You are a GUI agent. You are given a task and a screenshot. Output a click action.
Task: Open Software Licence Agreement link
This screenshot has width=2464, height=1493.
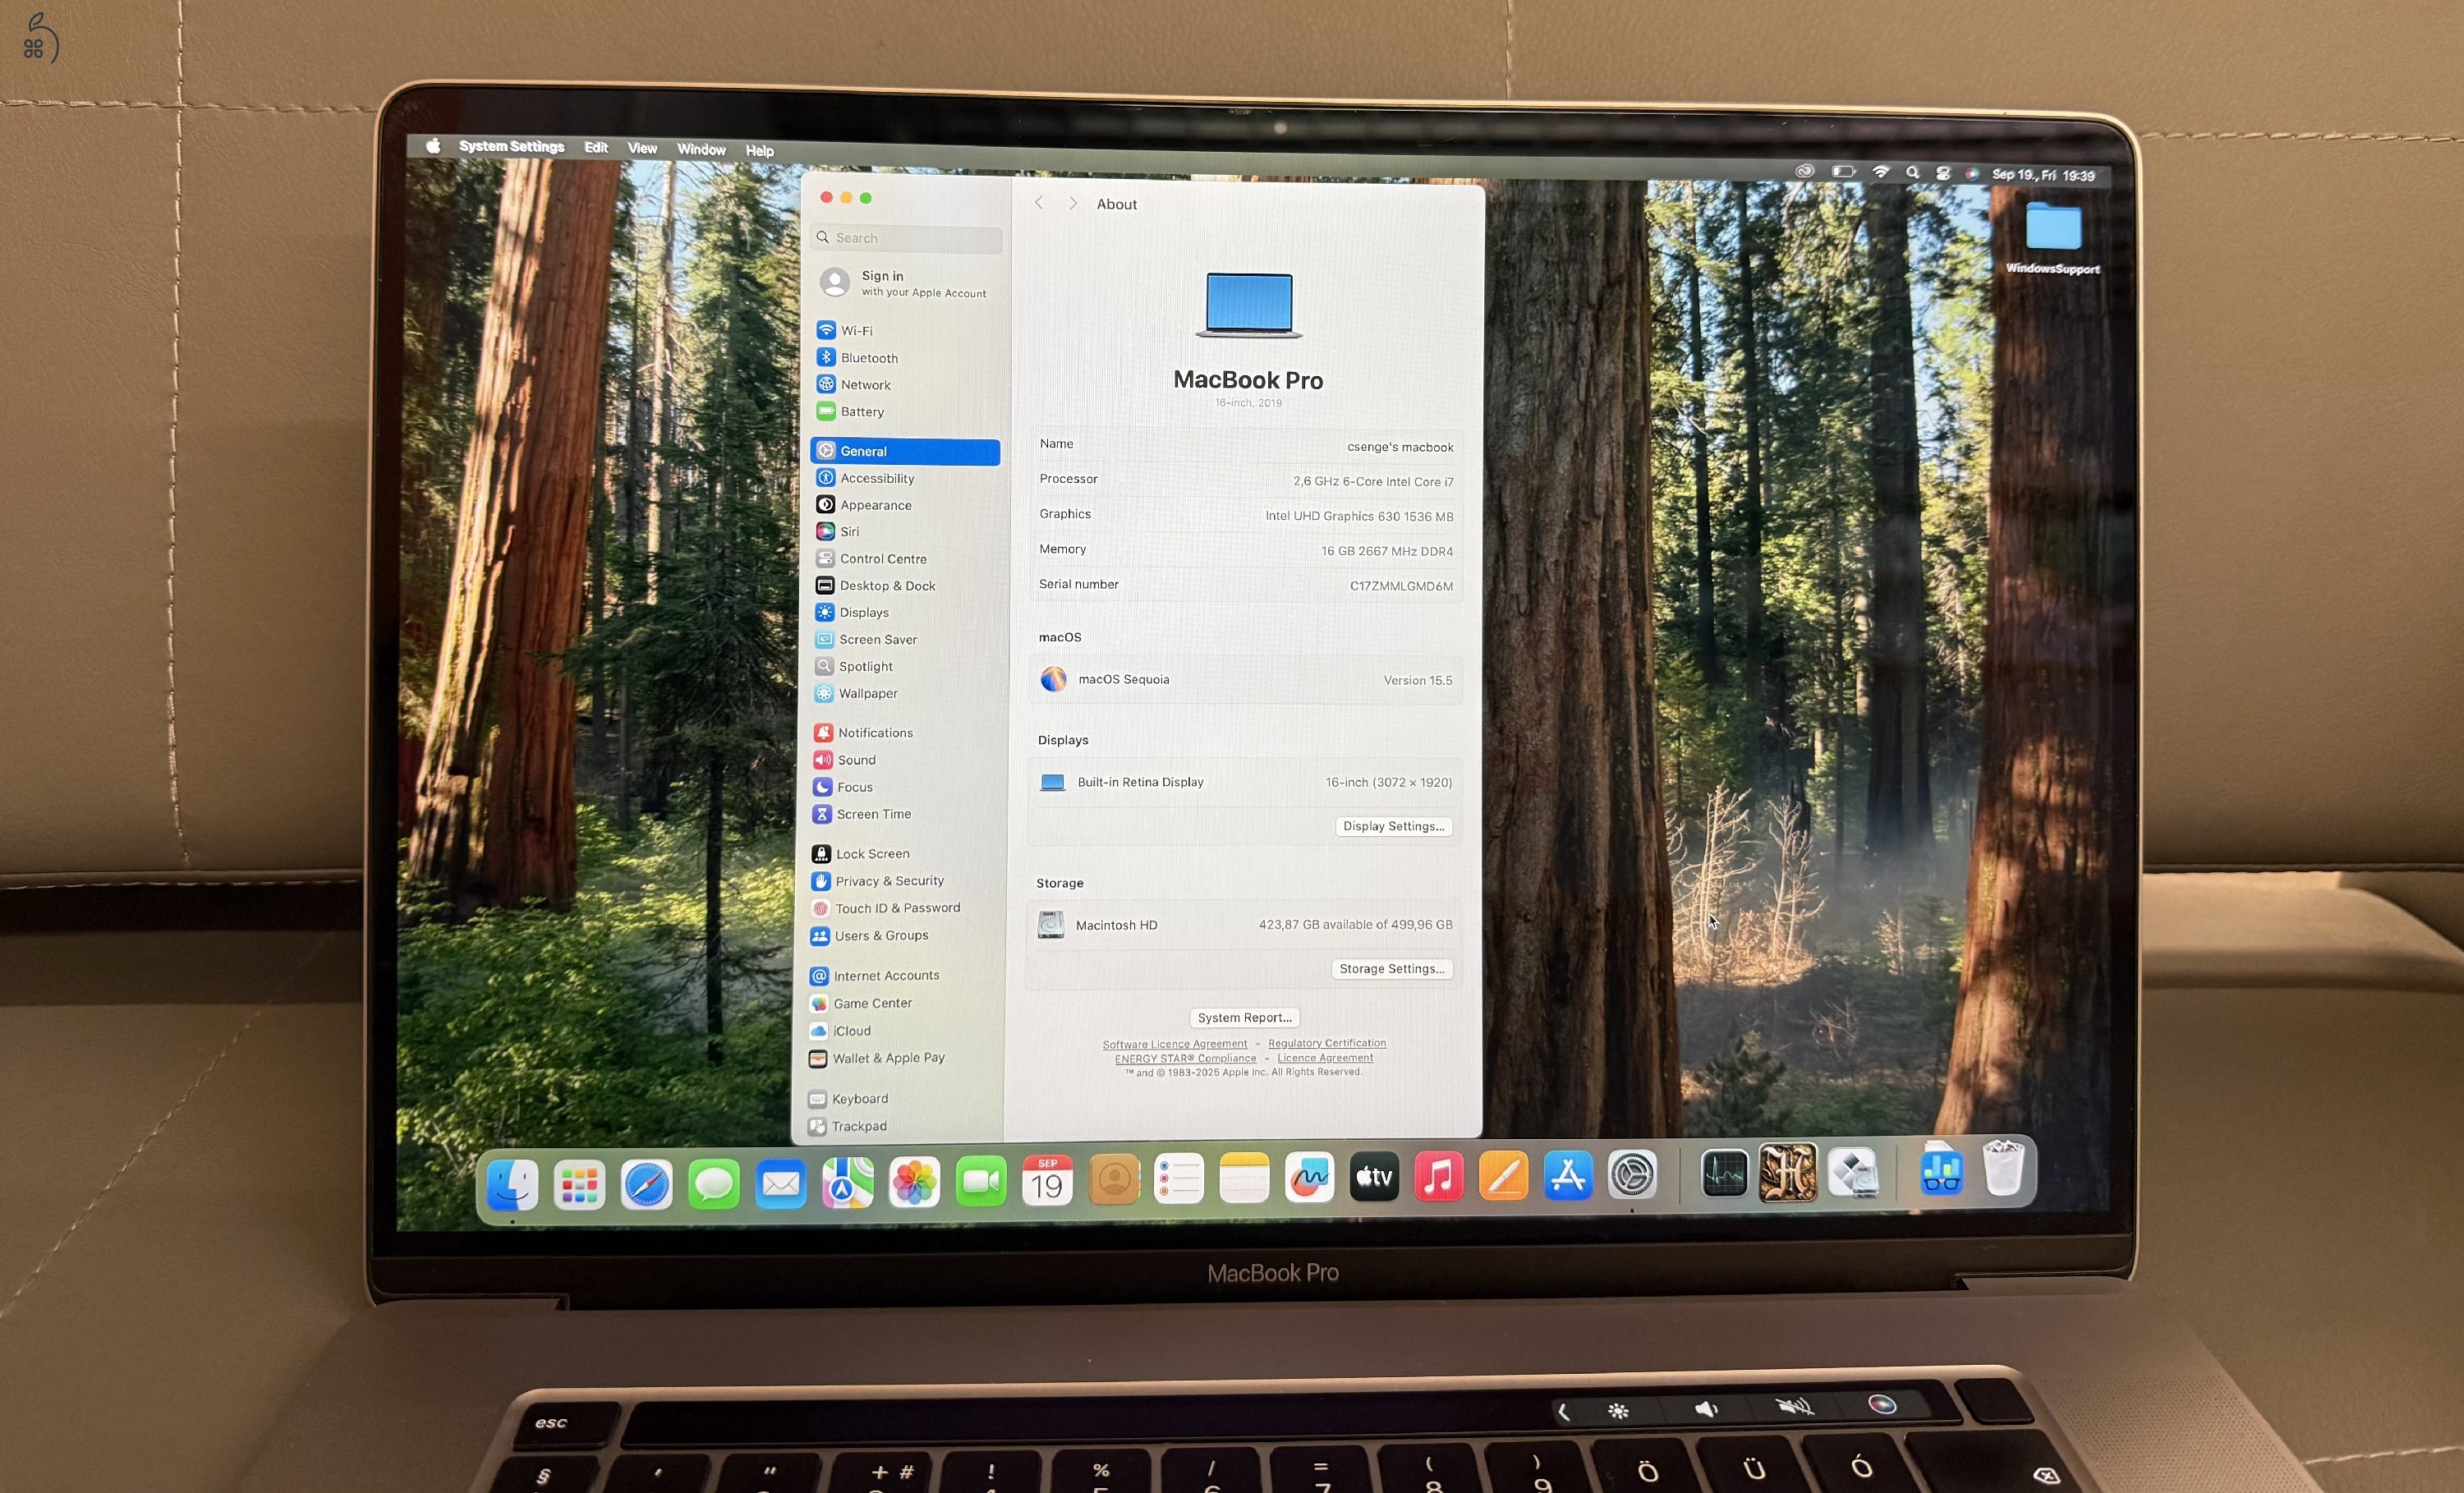1175,1044
